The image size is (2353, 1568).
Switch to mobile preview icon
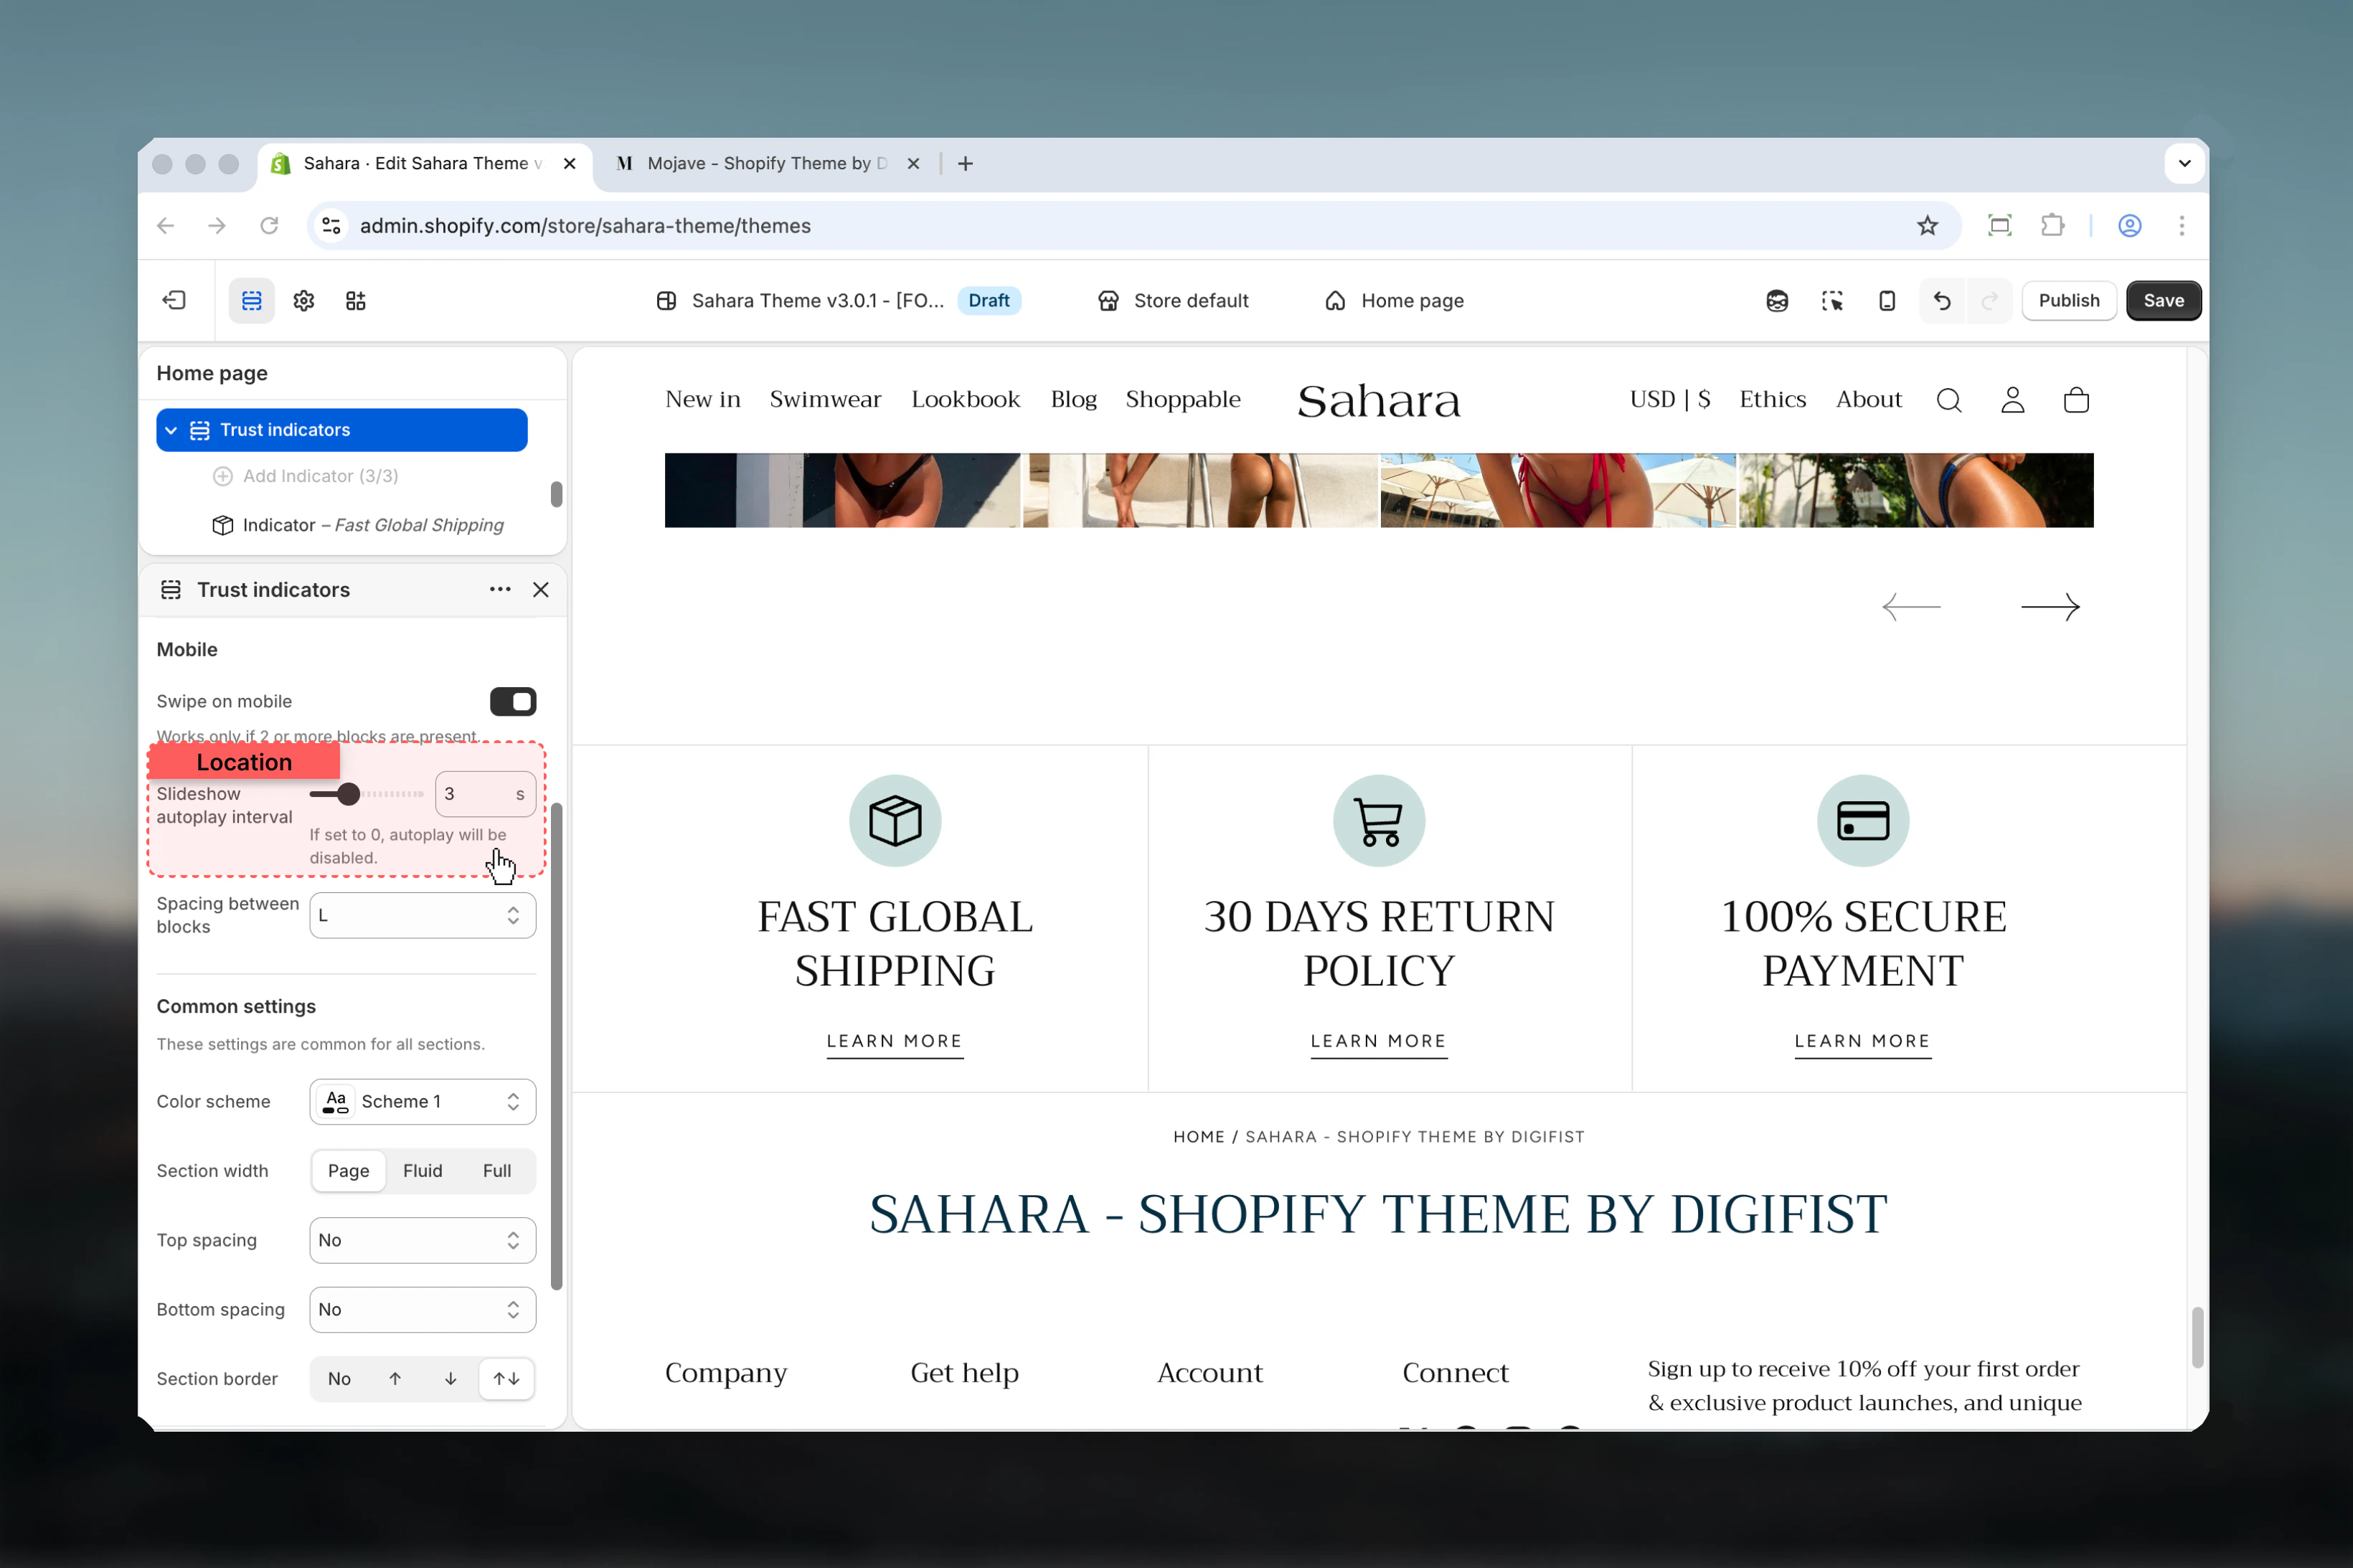1887,300
